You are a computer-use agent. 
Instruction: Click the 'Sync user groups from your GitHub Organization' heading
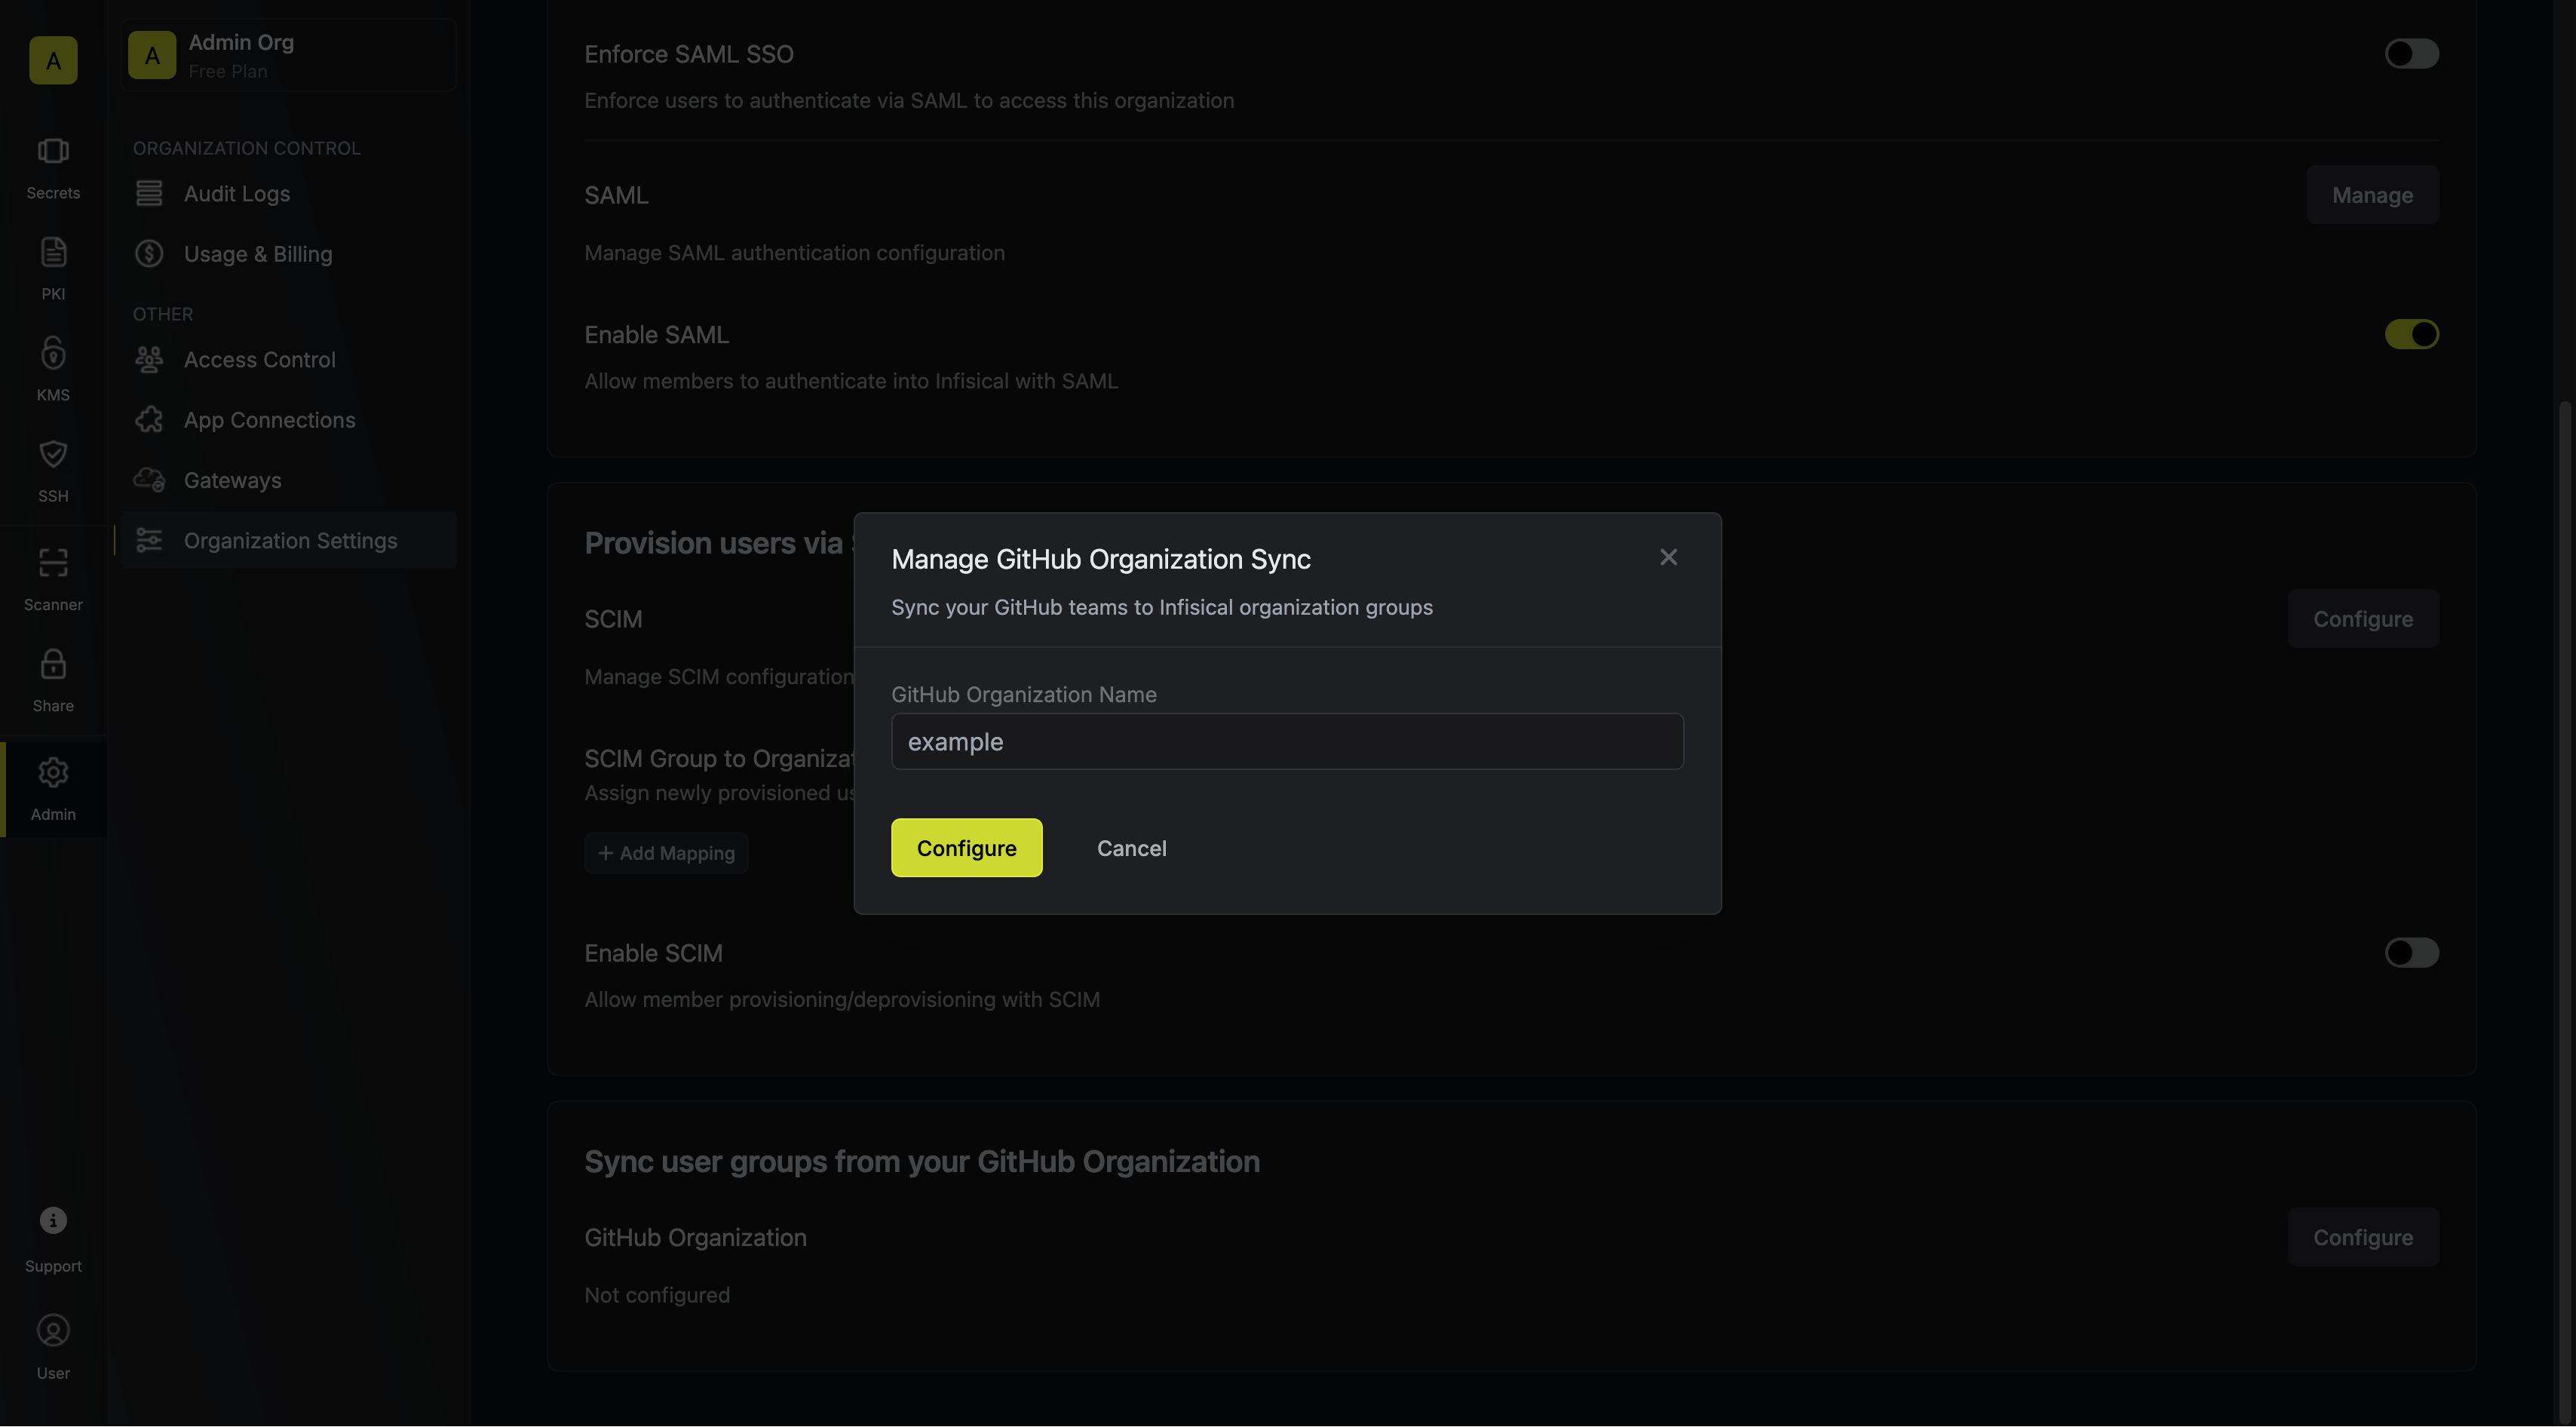921,1161
